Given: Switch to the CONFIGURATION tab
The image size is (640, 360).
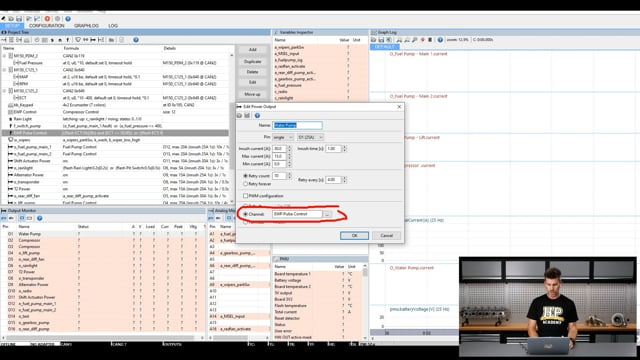Looking at the screenshot, I should pyautogui.click(x=47, y=26).
